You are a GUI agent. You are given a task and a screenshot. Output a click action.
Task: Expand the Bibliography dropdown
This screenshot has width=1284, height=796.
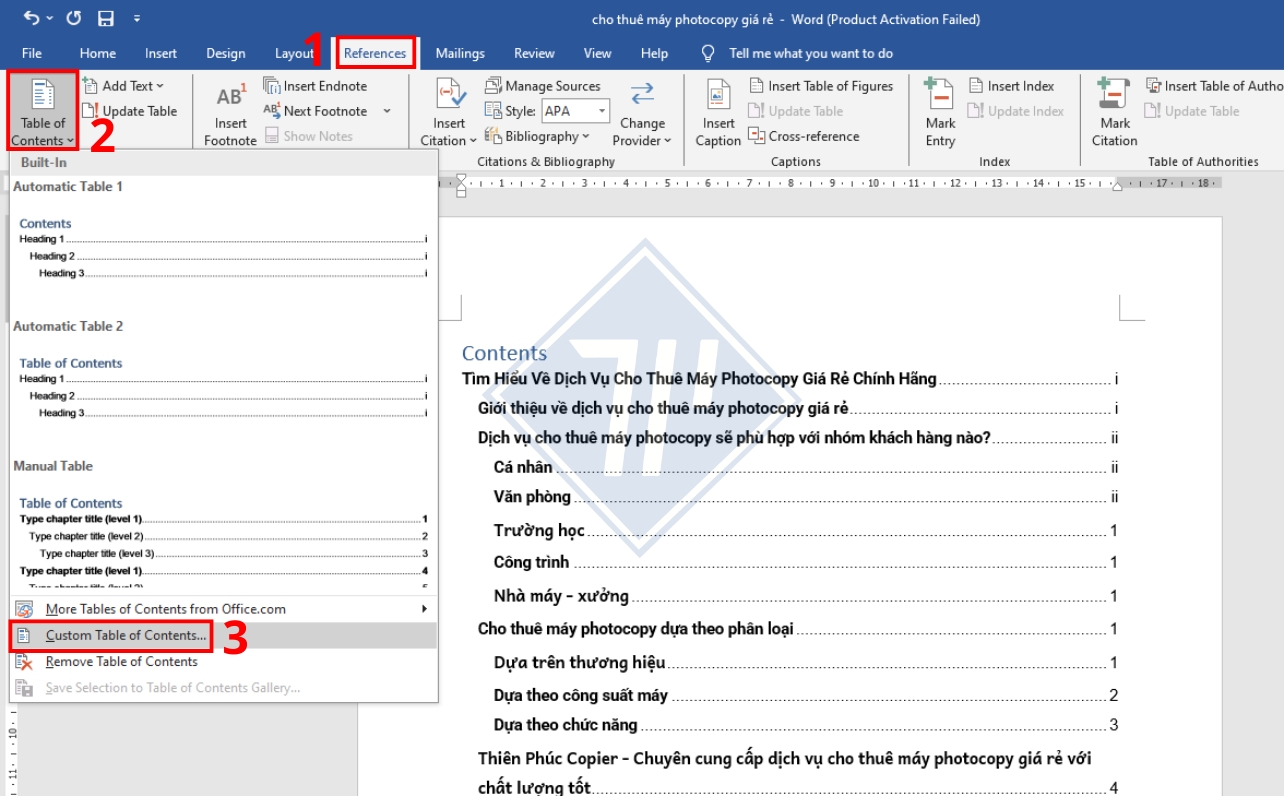pyautogui.click(x=537, y=136)
